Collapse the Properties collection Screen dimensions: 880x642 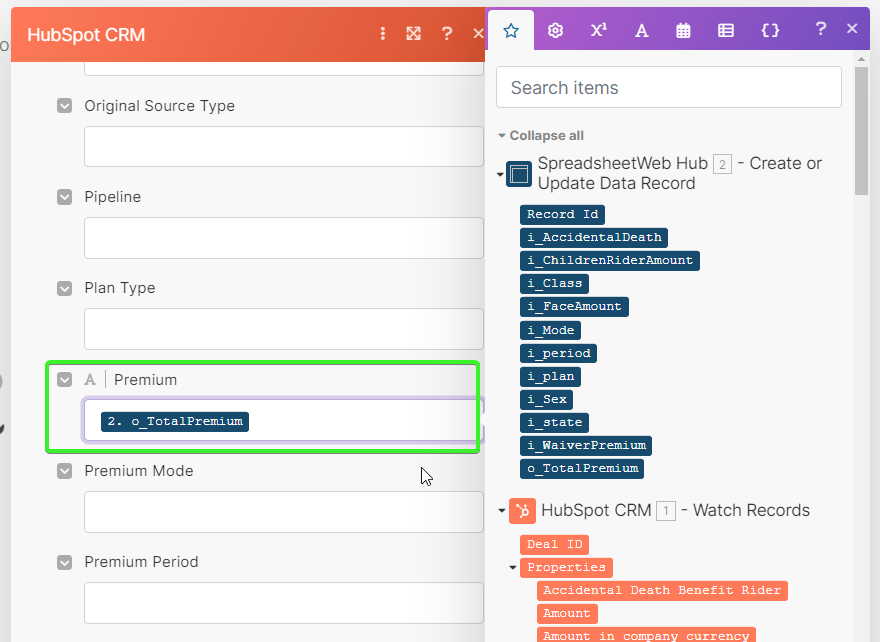click(x=512, y=567)
